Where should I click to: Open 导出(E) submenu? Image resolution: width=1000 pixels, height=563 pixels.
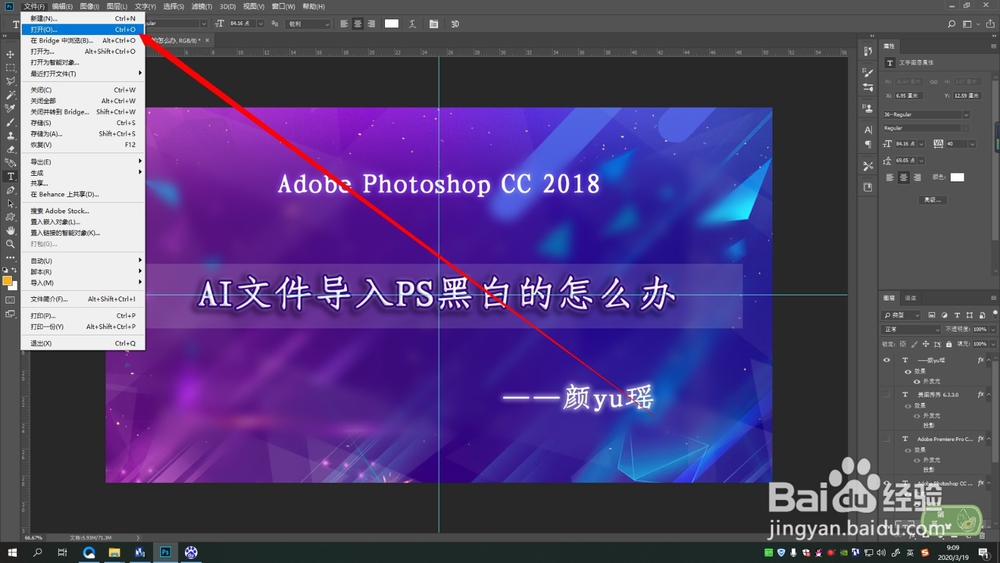83,162
